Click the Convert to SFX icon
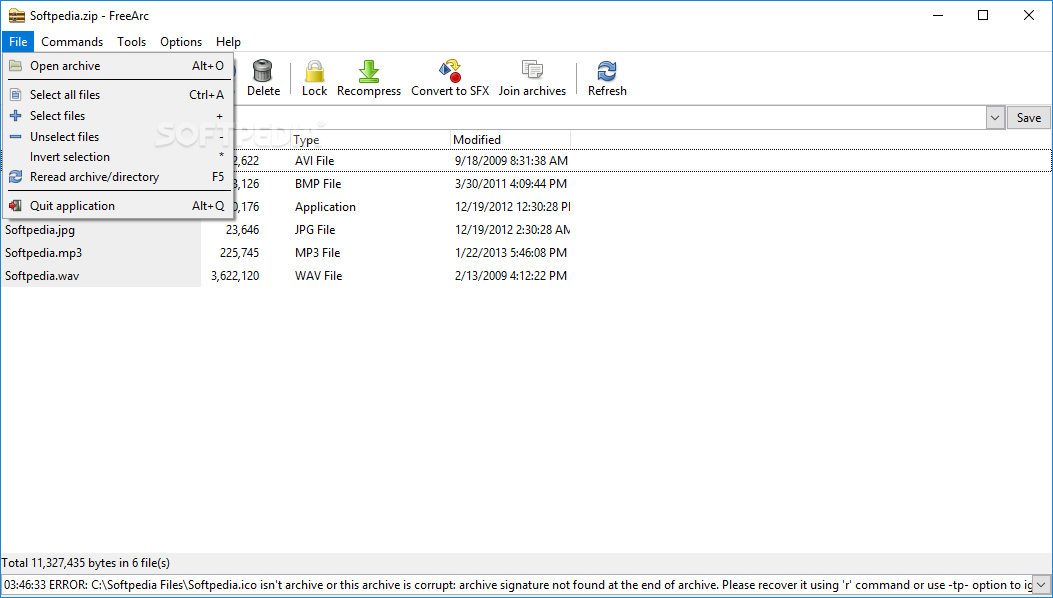Image resolution: width=1053 pixels, height=598 pixels. (450, 71)
